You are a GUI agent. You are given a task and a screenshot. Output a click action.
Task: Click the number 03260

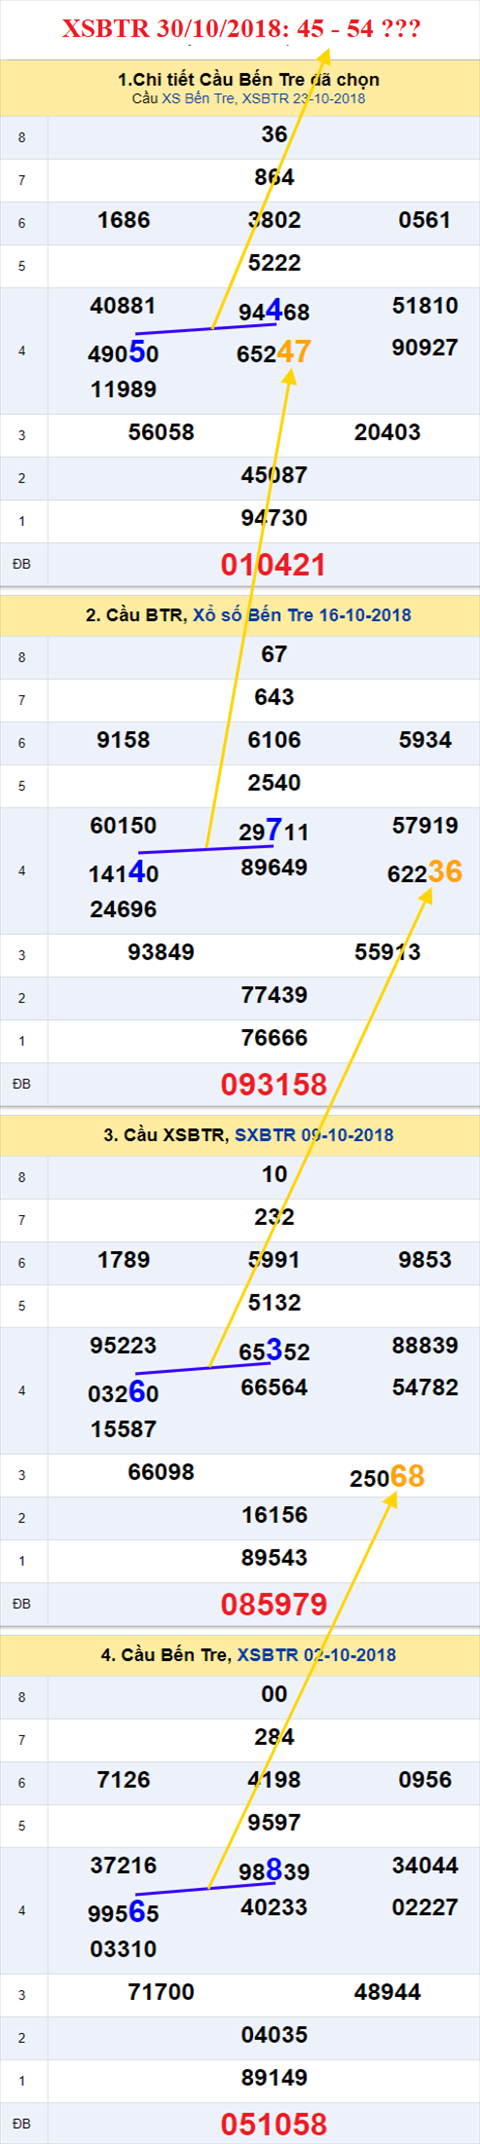pos(123,1393)
